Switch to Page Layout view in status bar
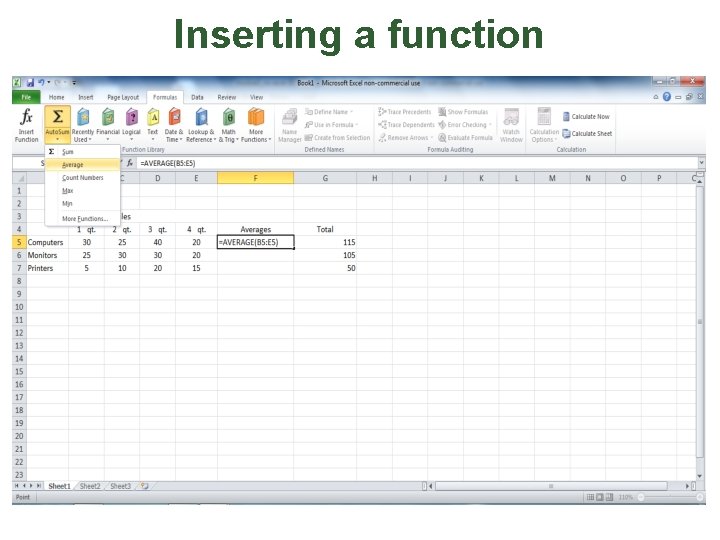Viewport: 720px width, 540px height. pyautogui.click(x=600, y=497)
